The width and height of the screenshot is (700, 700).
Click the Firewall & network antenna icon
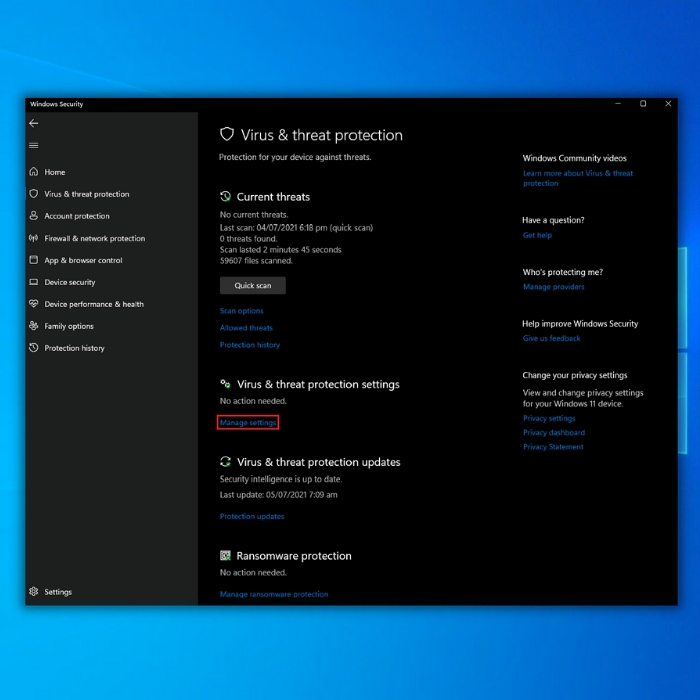point(33,238)
